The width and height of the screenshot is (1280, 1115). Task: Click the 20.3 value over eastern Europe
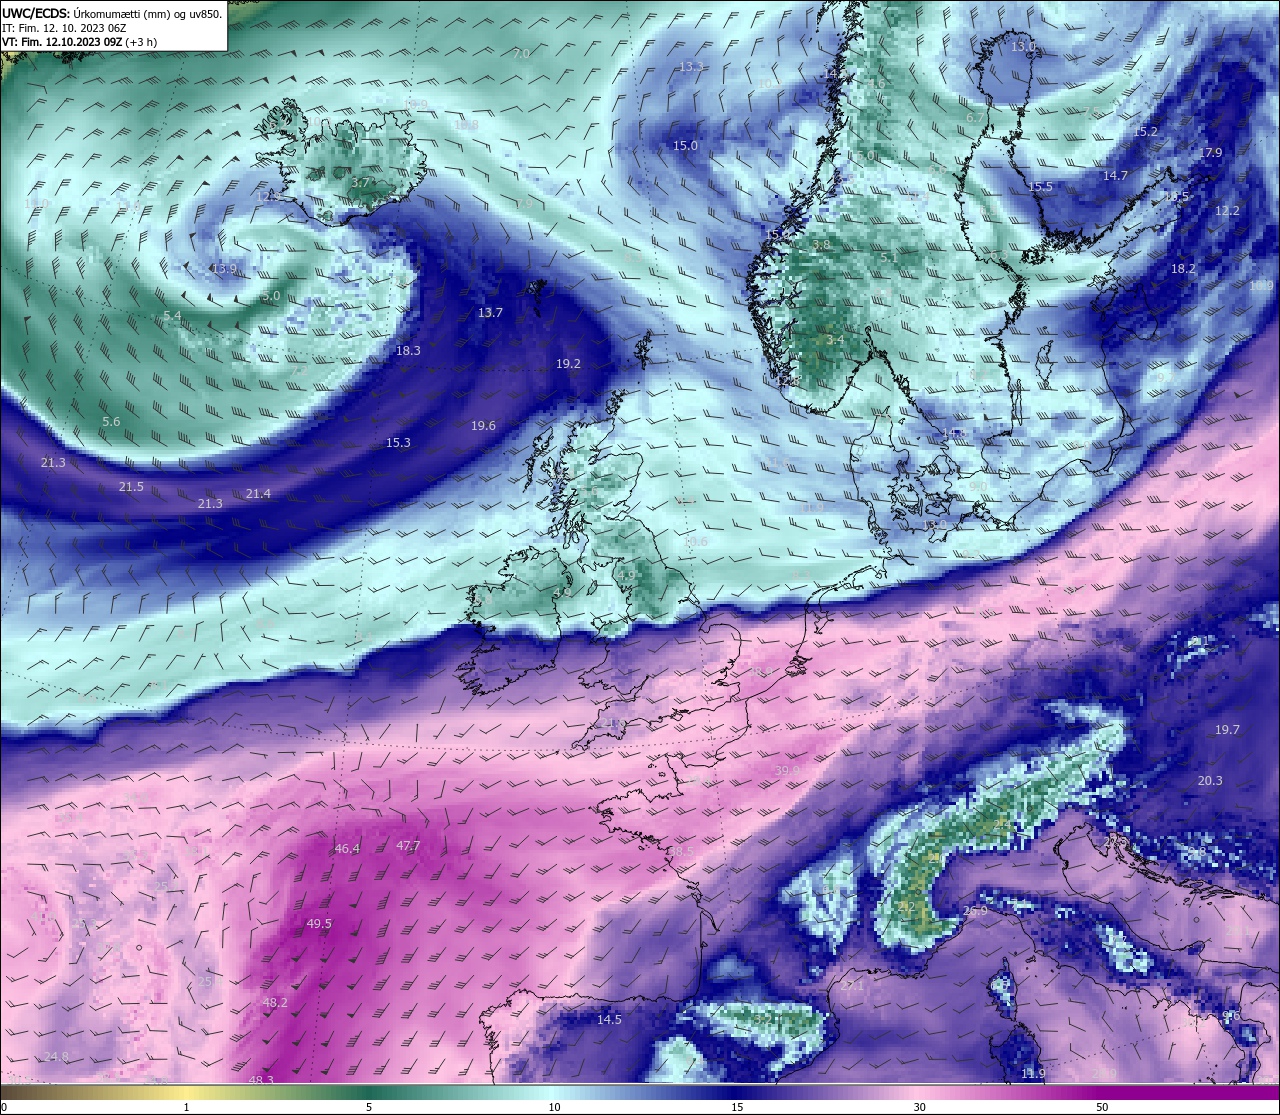[x=1210, y=781]
